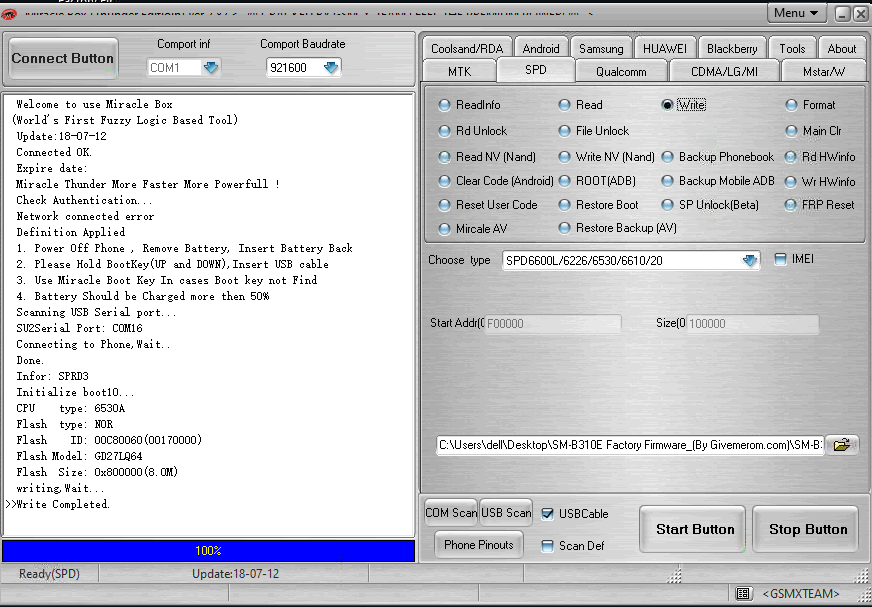The height and width of the screenshot is (607, 872).
Task: Click the 100% progress bar
Action: (x=209, y=551)
